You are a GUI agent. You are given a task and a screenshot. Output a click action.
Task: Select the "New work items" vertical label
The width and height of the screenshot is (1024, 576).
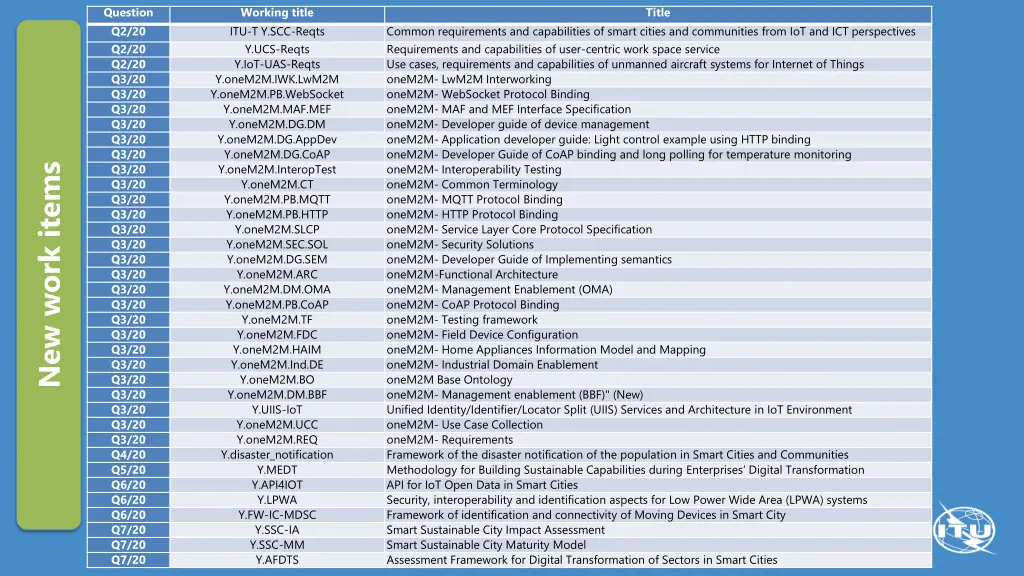click(49, 274)
